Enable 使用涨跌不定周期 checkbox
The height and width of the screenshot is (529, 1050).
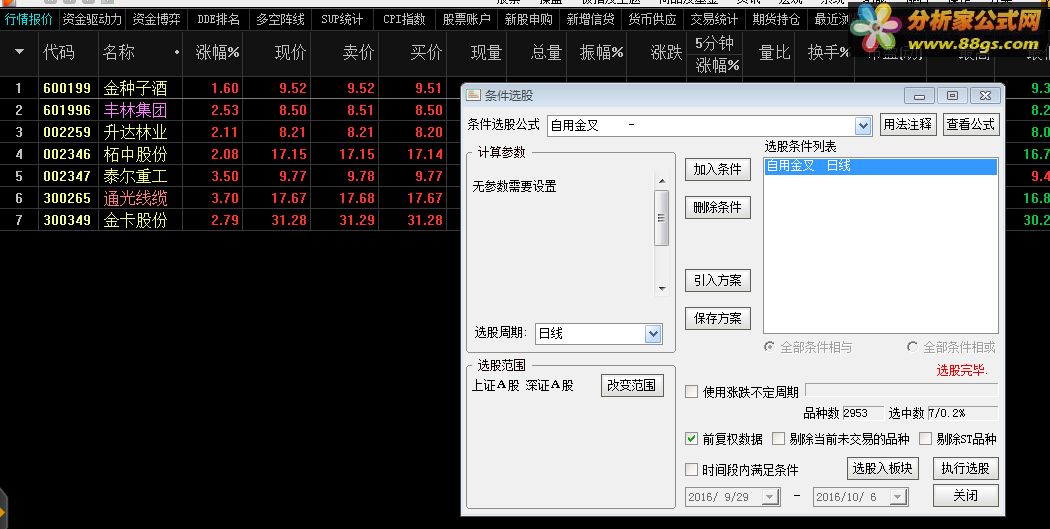coord(692,392)
